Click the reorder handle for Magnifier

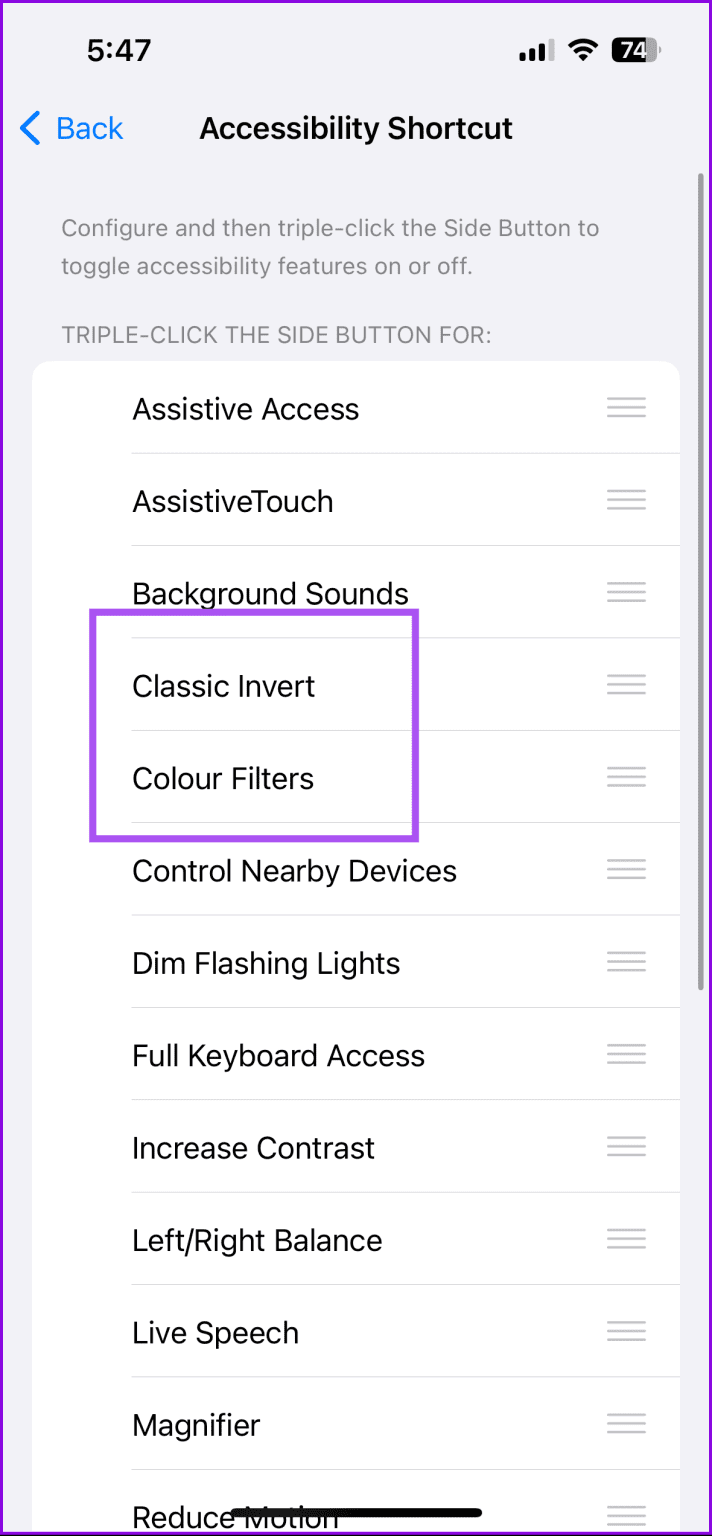point(626,1423)
